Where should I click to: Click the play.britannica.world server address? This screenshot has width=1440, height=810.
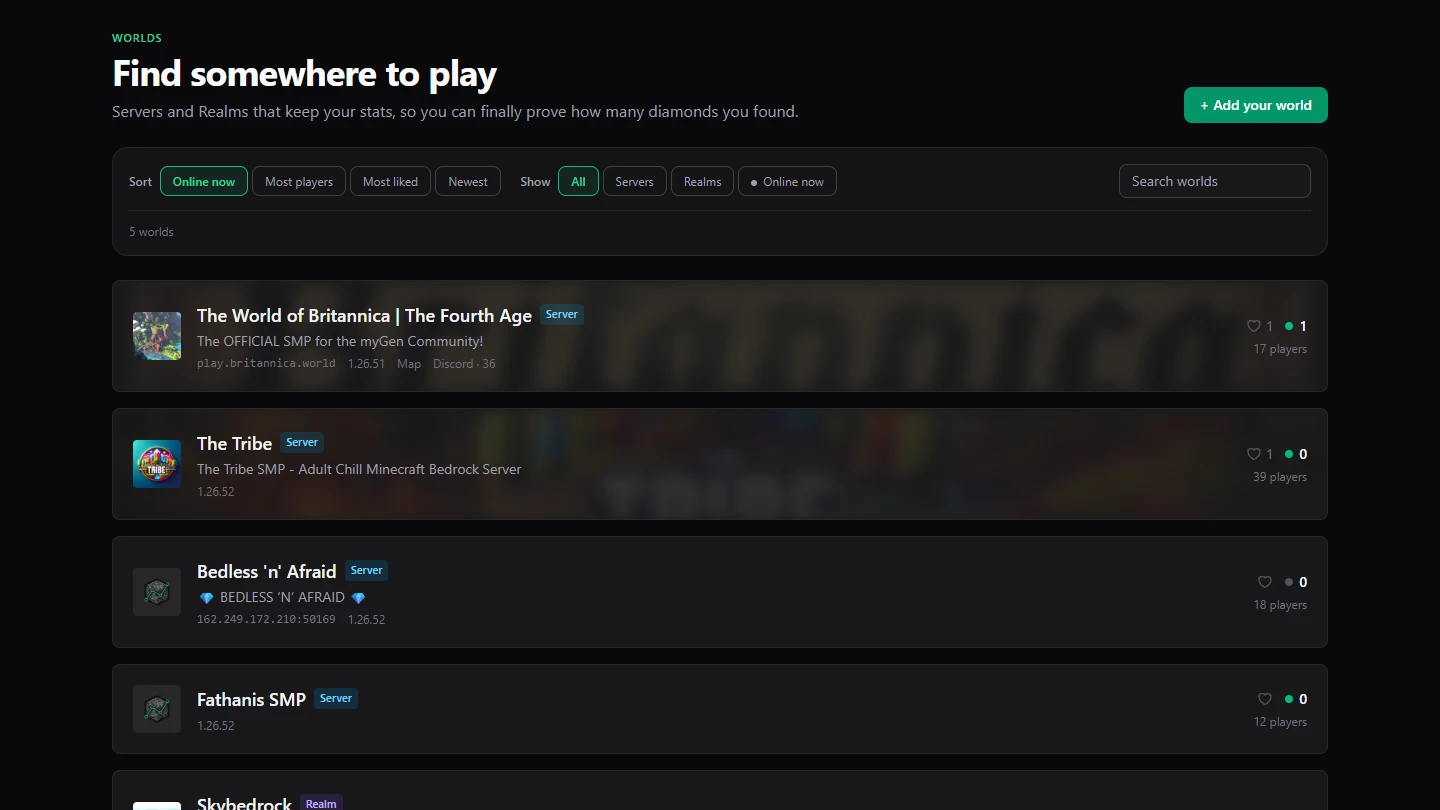[x=266, y=364]
